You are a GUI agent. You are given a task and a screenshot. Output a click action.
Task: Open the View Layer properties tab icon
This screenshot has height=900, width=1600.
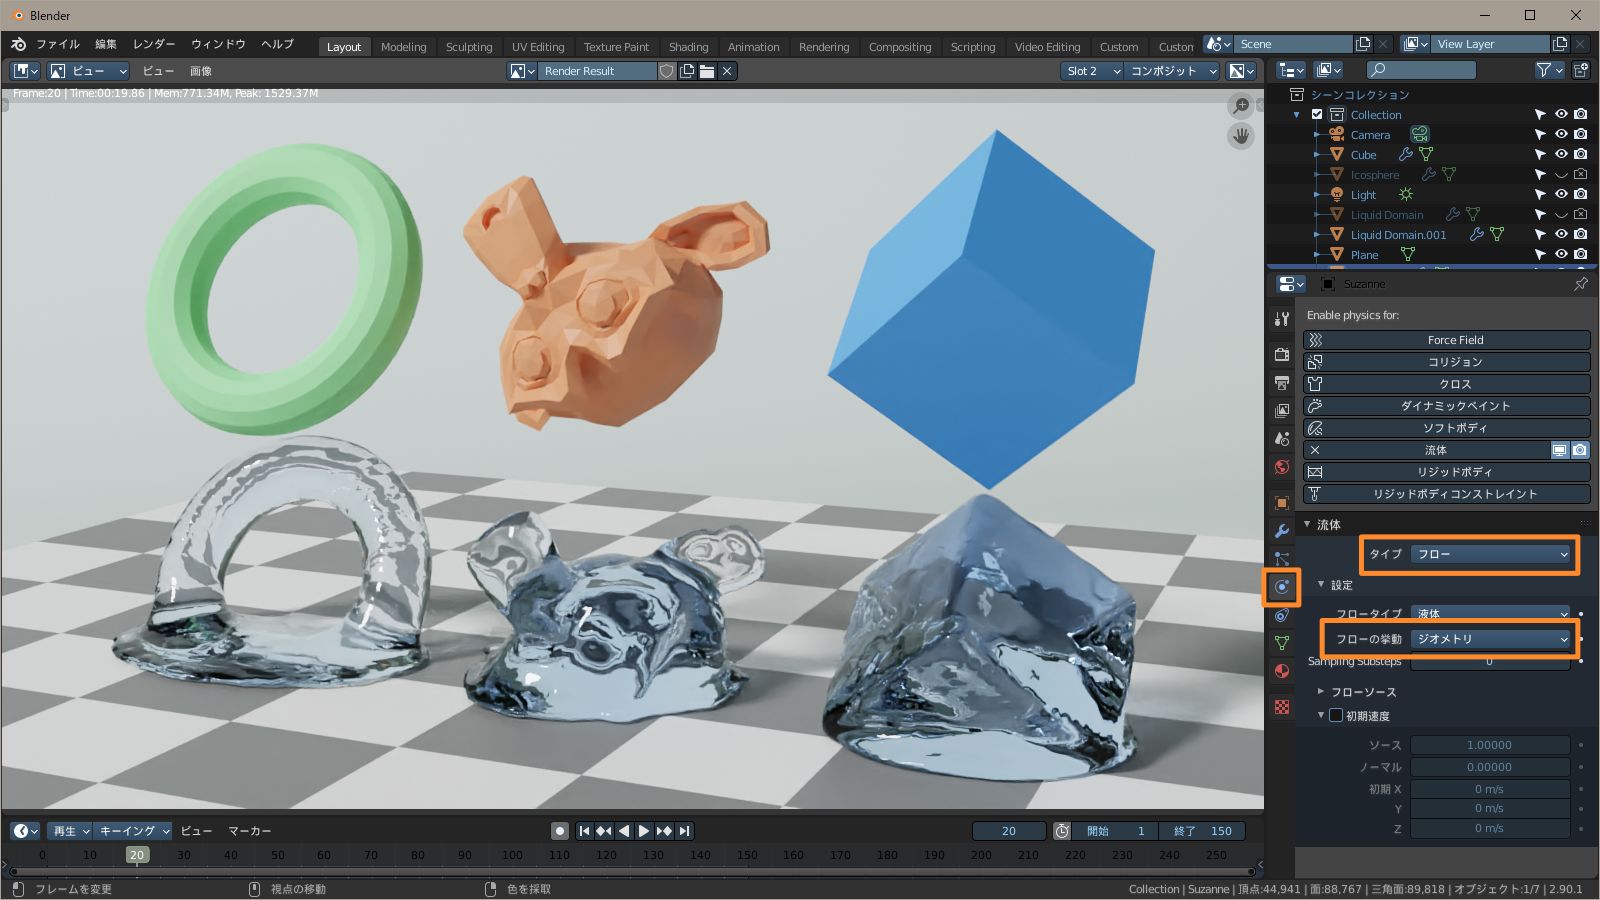click(1282, 410)
